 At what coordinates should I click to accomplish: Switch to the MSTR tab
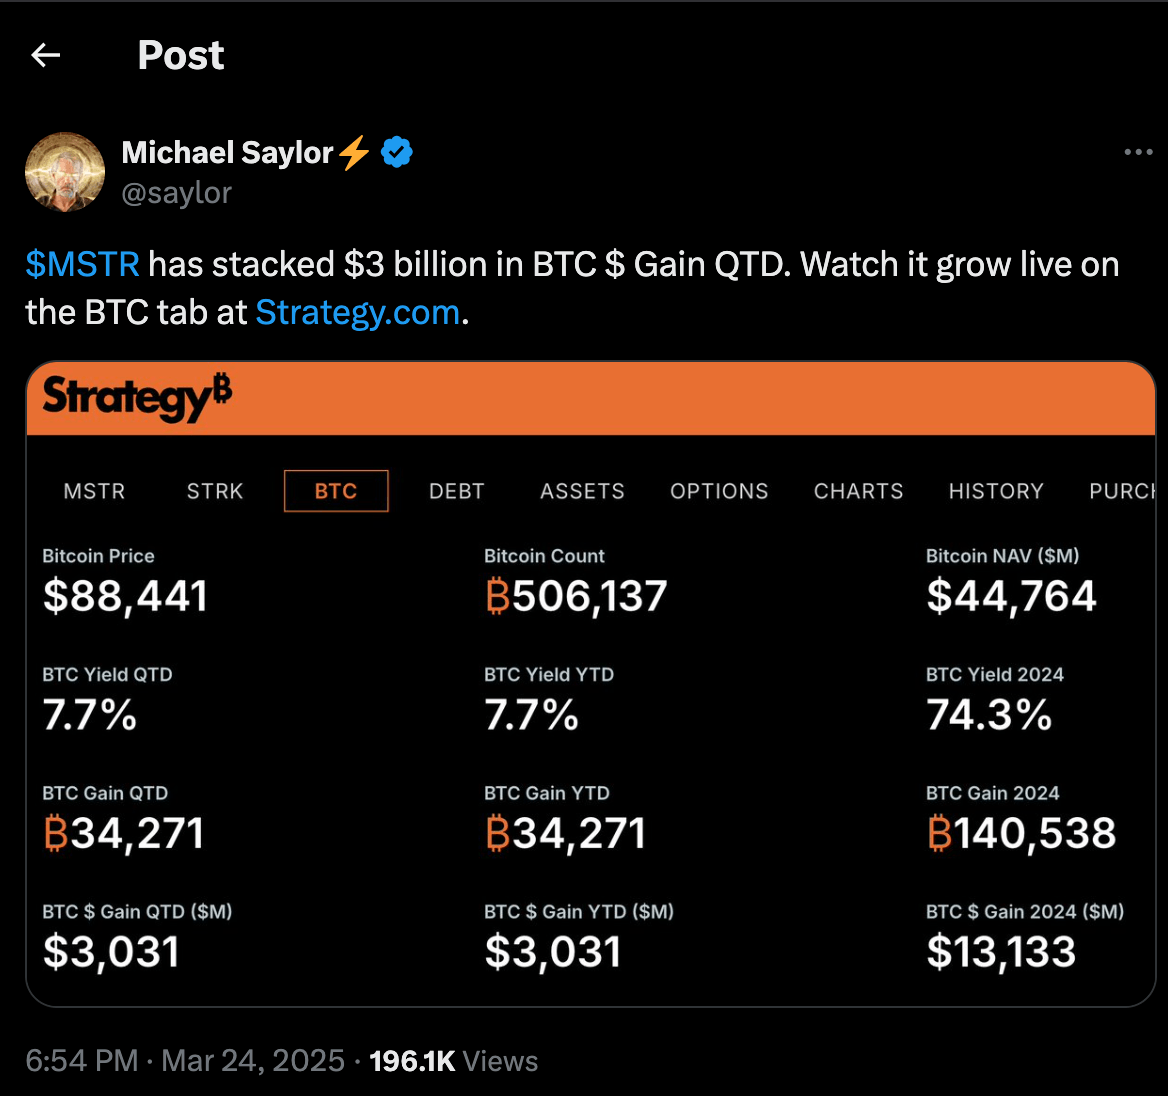click(94, 491)
